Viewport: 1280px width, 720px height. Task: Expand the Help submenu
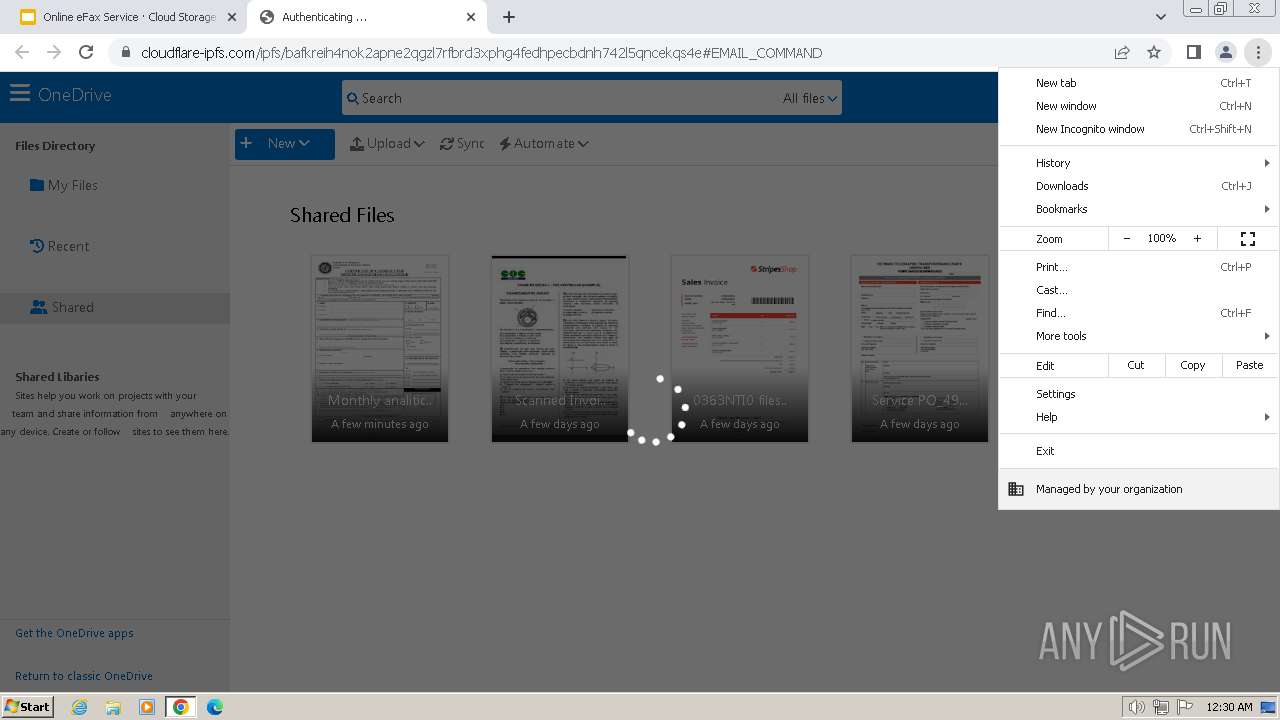(1139, 417)
